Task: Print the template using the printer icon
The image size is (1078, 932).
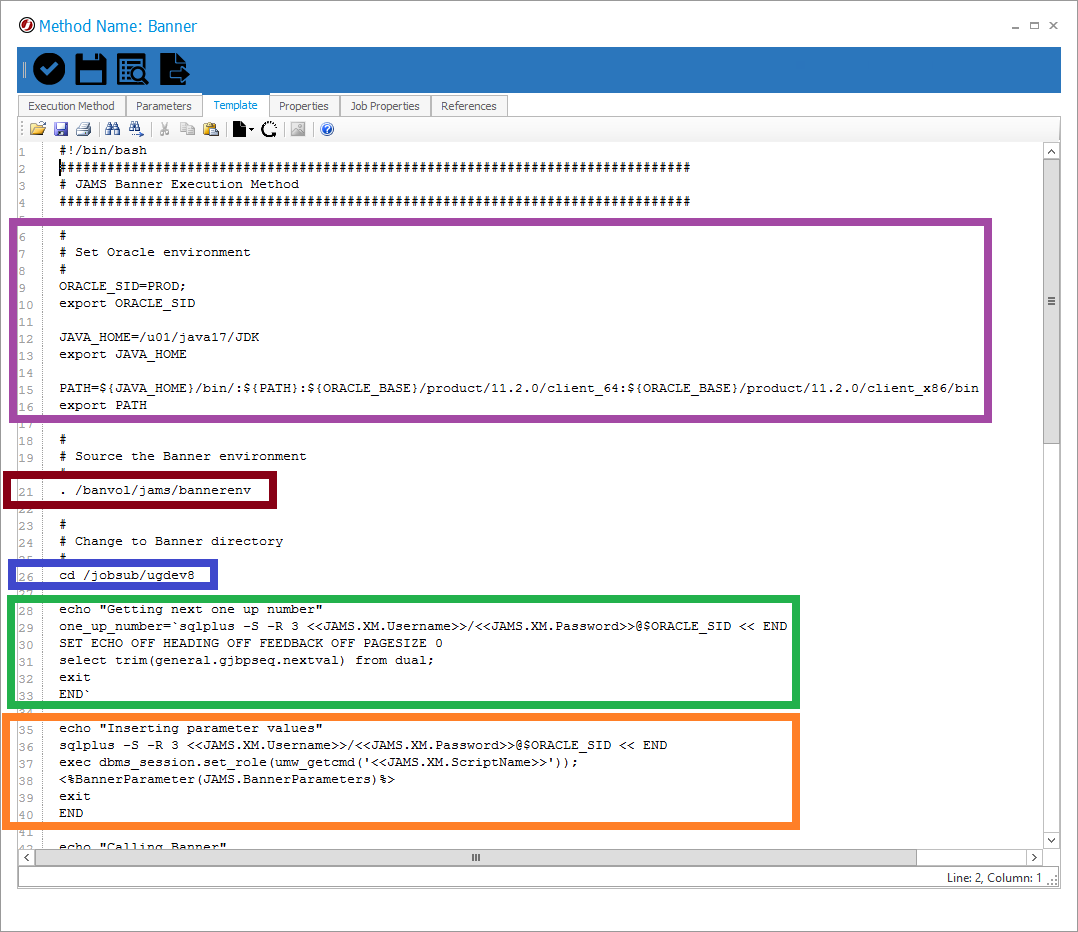Action: [84, 129]
